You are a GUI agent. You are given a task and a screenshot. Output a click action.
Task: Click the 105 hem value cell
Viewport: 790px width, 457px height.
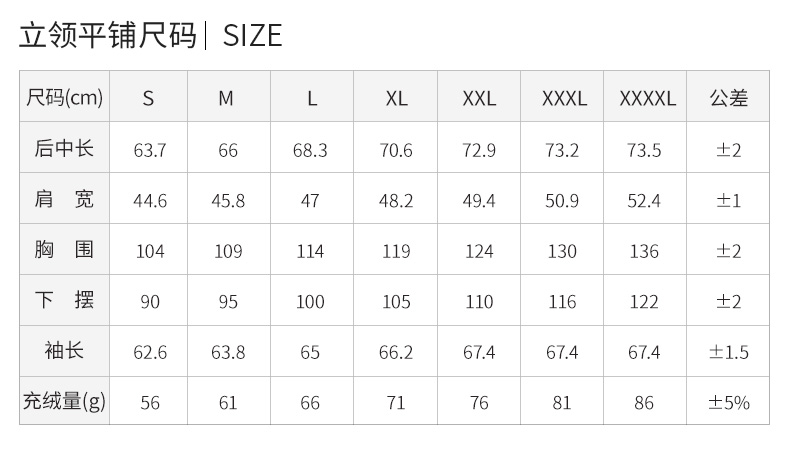tap(396, 300)
